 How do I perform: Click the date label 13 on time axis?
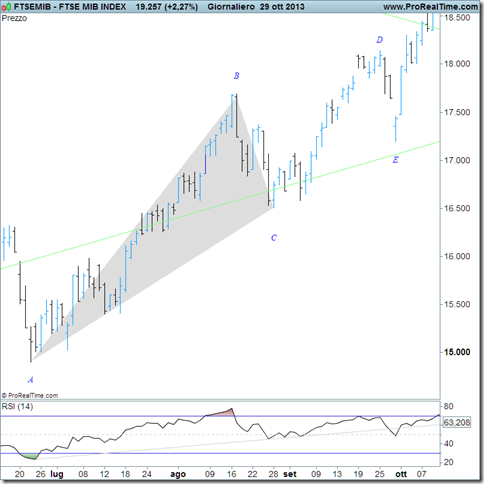[x=337, y=474]
